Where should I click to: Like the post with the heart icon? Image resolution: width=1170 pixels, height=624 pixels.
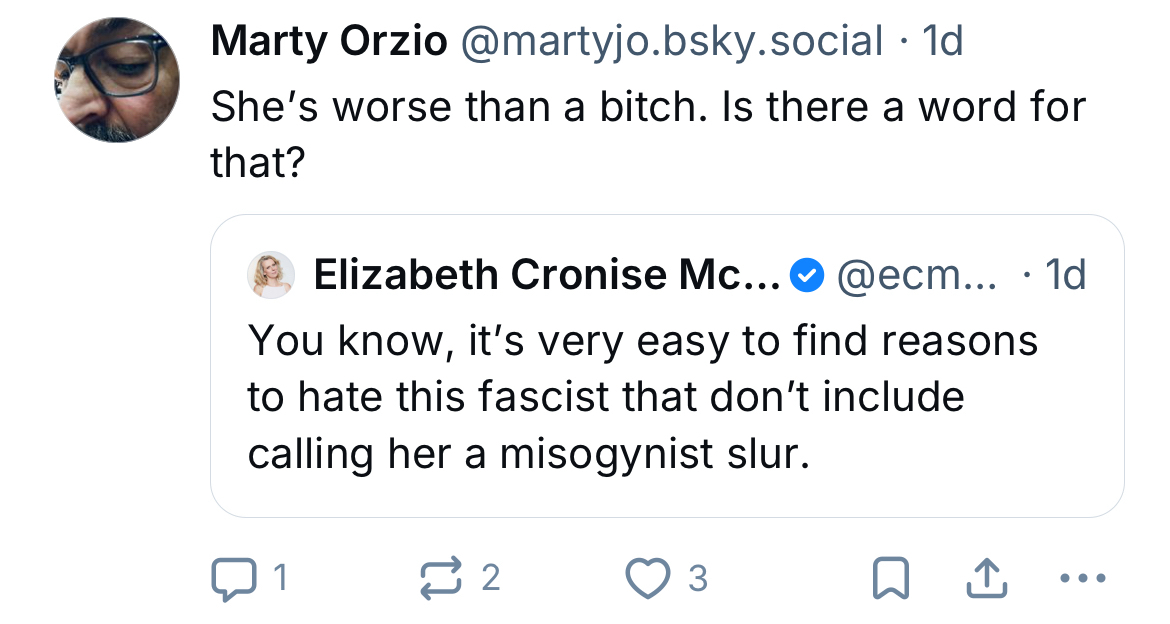pos(647,578)
